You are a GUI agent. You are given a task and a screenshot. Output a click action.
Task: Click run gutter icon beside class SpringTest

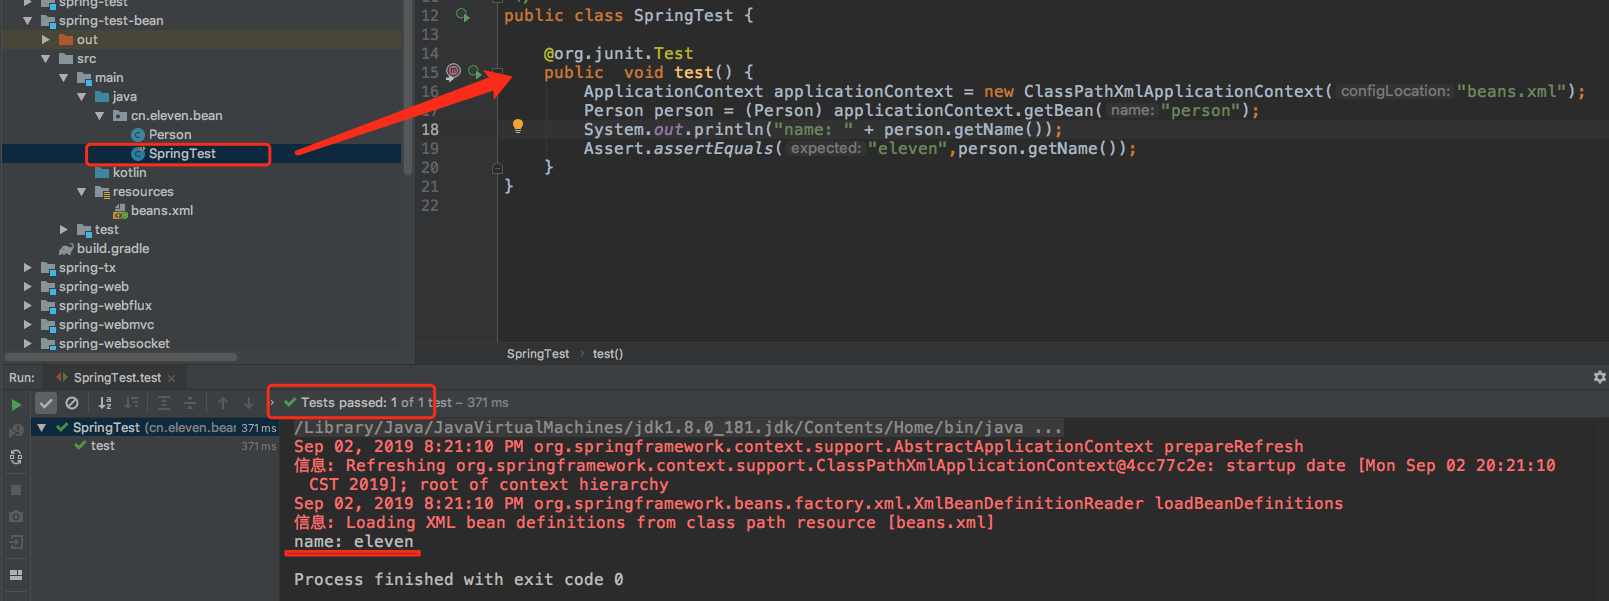(463, 15)
